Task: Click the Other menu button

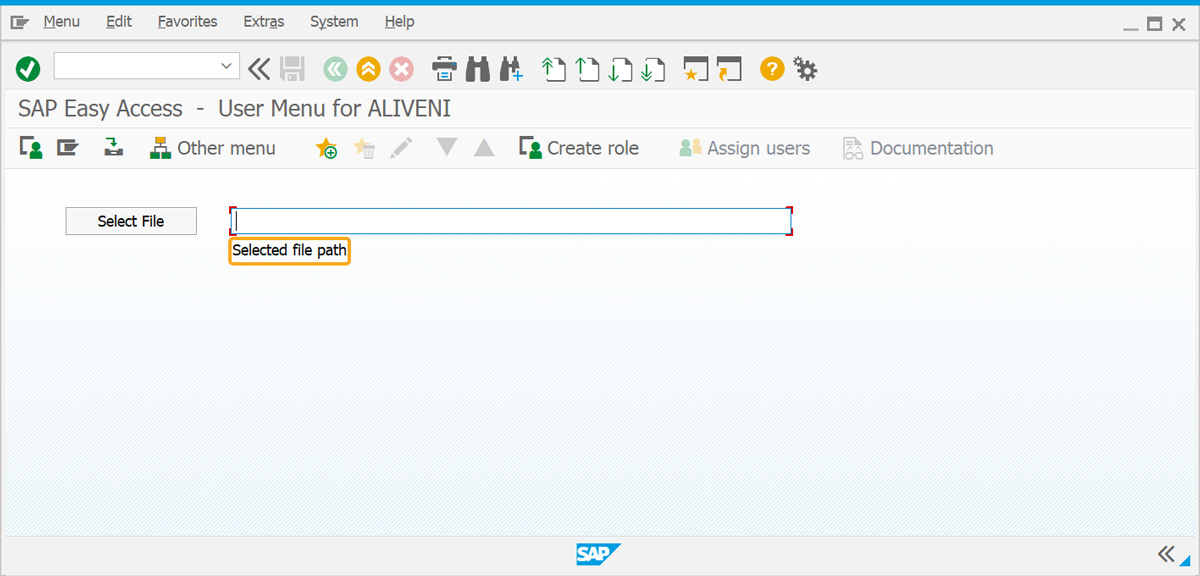Action: tap(212, 148)
